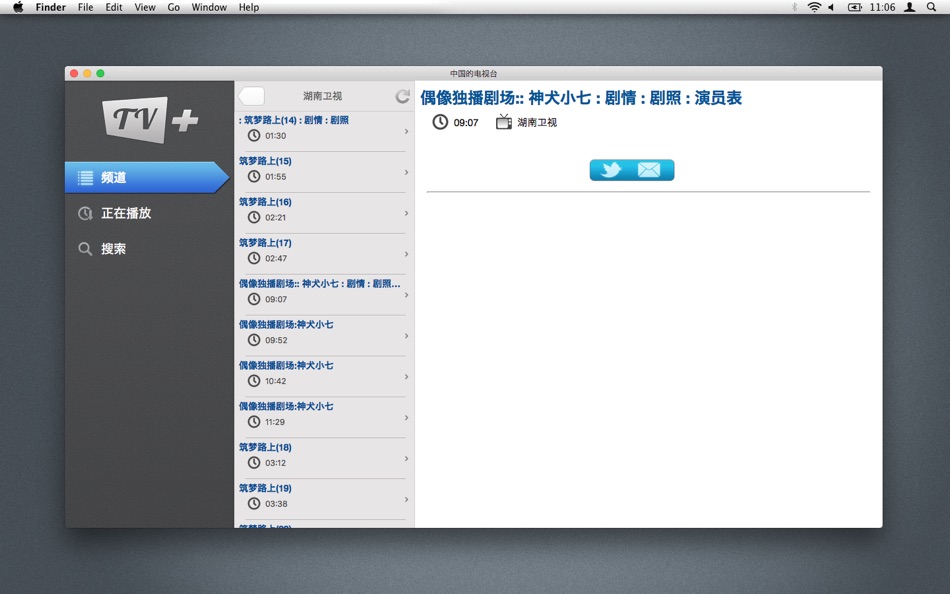Open Wi-Fi status in menu bar

pyautogui.click(x=814, y=7)
